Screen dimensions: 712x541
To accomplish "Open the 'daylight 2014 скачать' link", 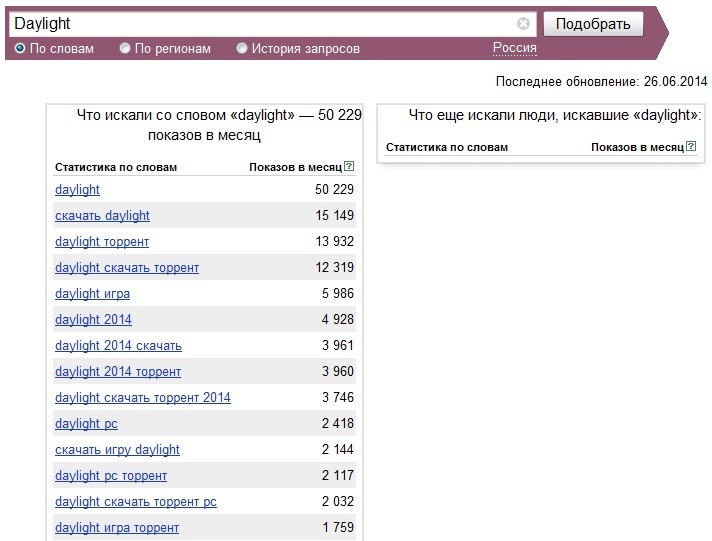I will [x=118, y=346].
